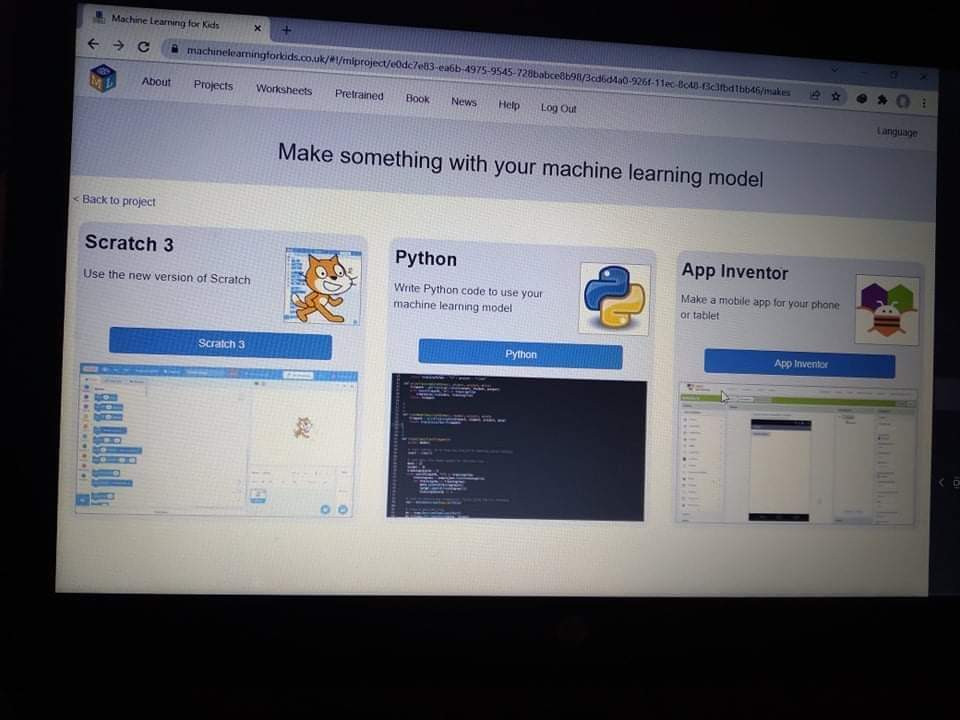Click the 'Make something with your machine learning model' title
Screen dimensions: 960x720
(x=520, y=165)
